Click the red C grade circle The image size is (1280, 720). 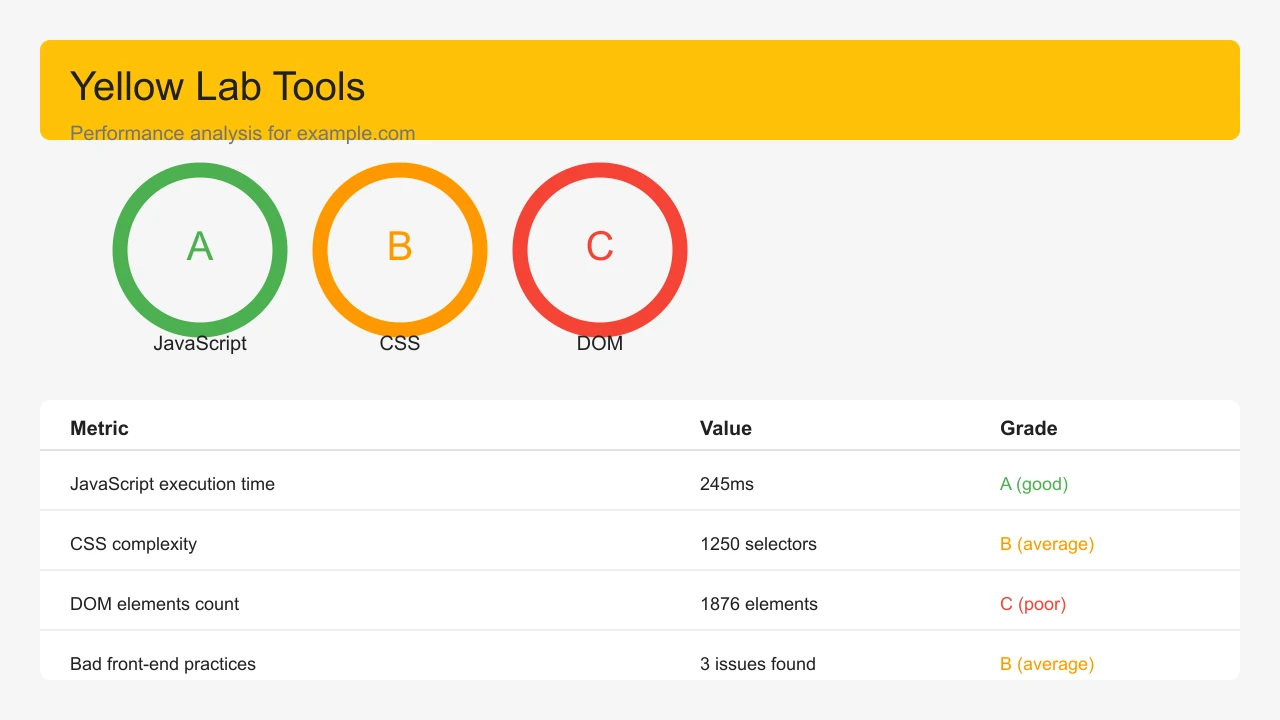click(600, 250)
